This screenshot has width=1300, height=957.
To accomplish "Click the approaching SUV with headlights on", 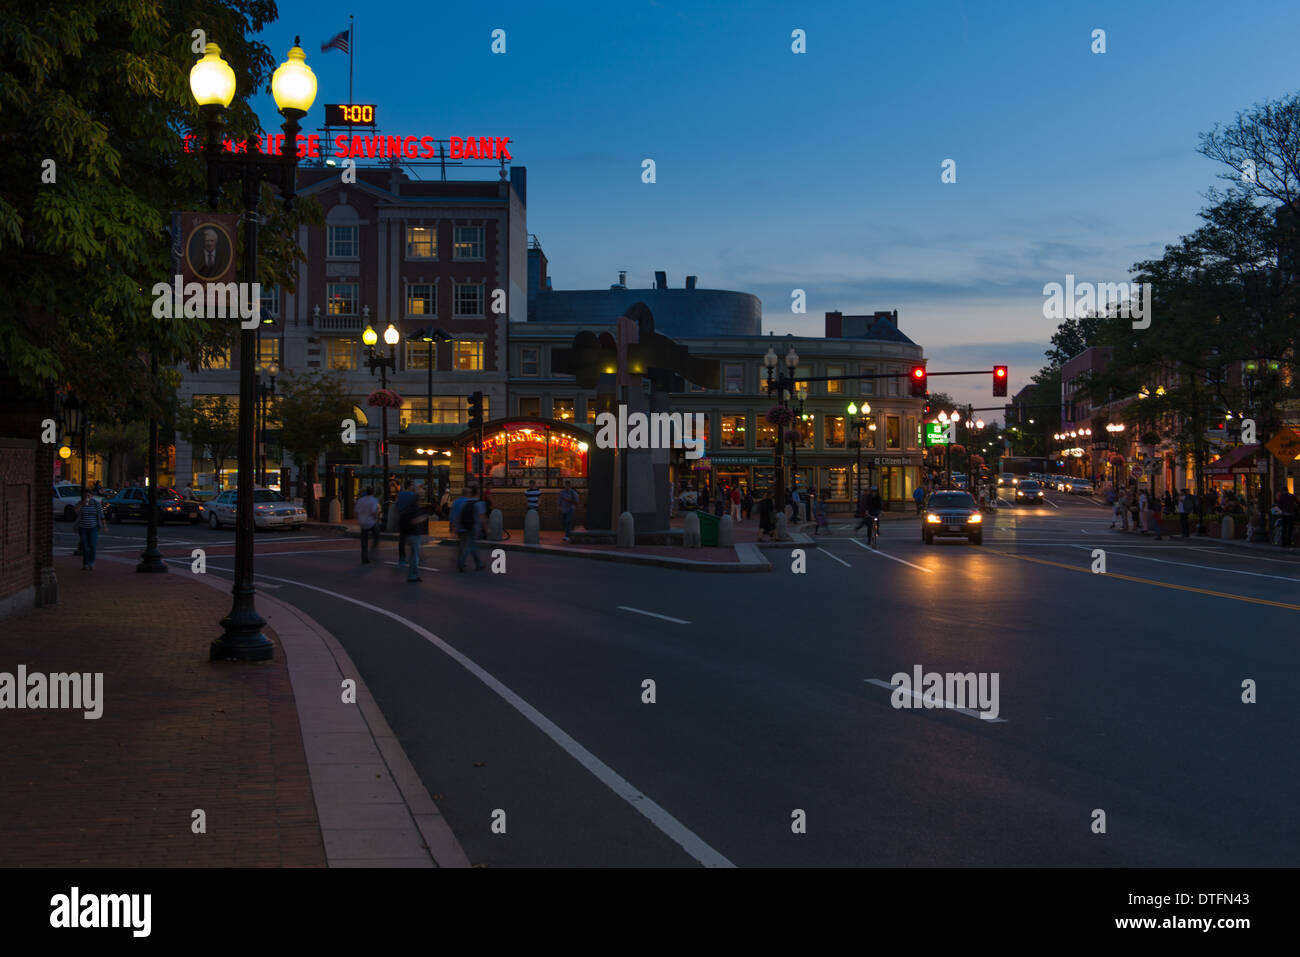I will pos(951,516).
